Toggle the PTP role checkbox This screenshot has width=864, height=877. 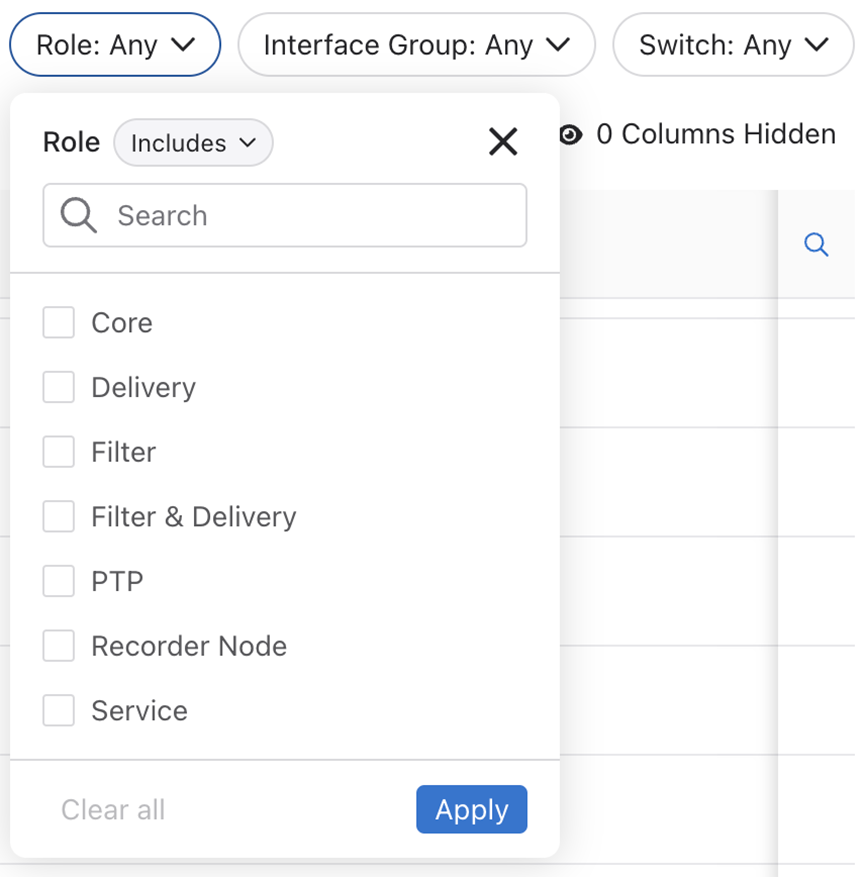coord(59,581)
